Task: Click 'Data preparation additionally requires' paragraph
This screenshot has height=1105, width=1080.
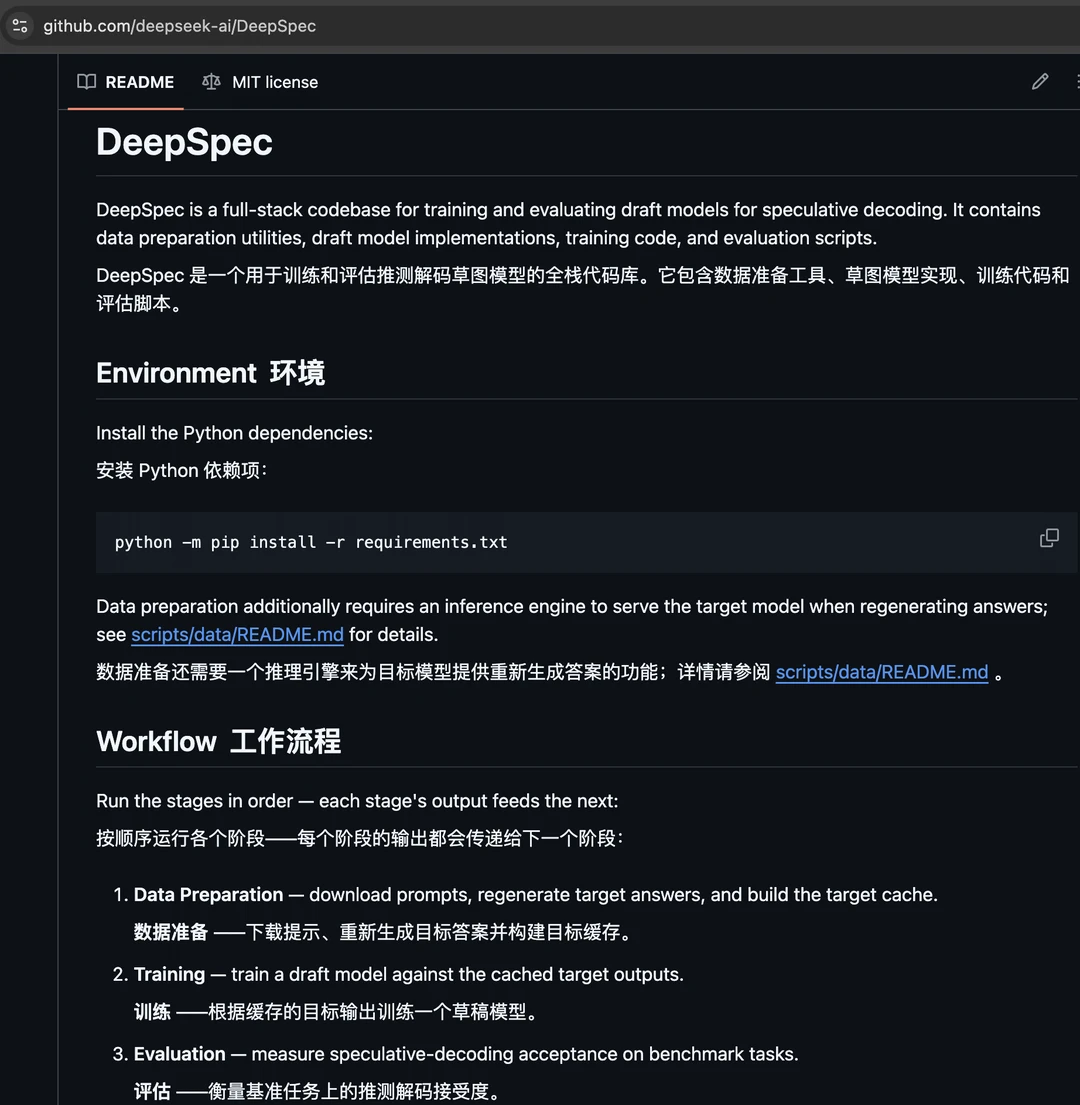Action: click(572, 620)
